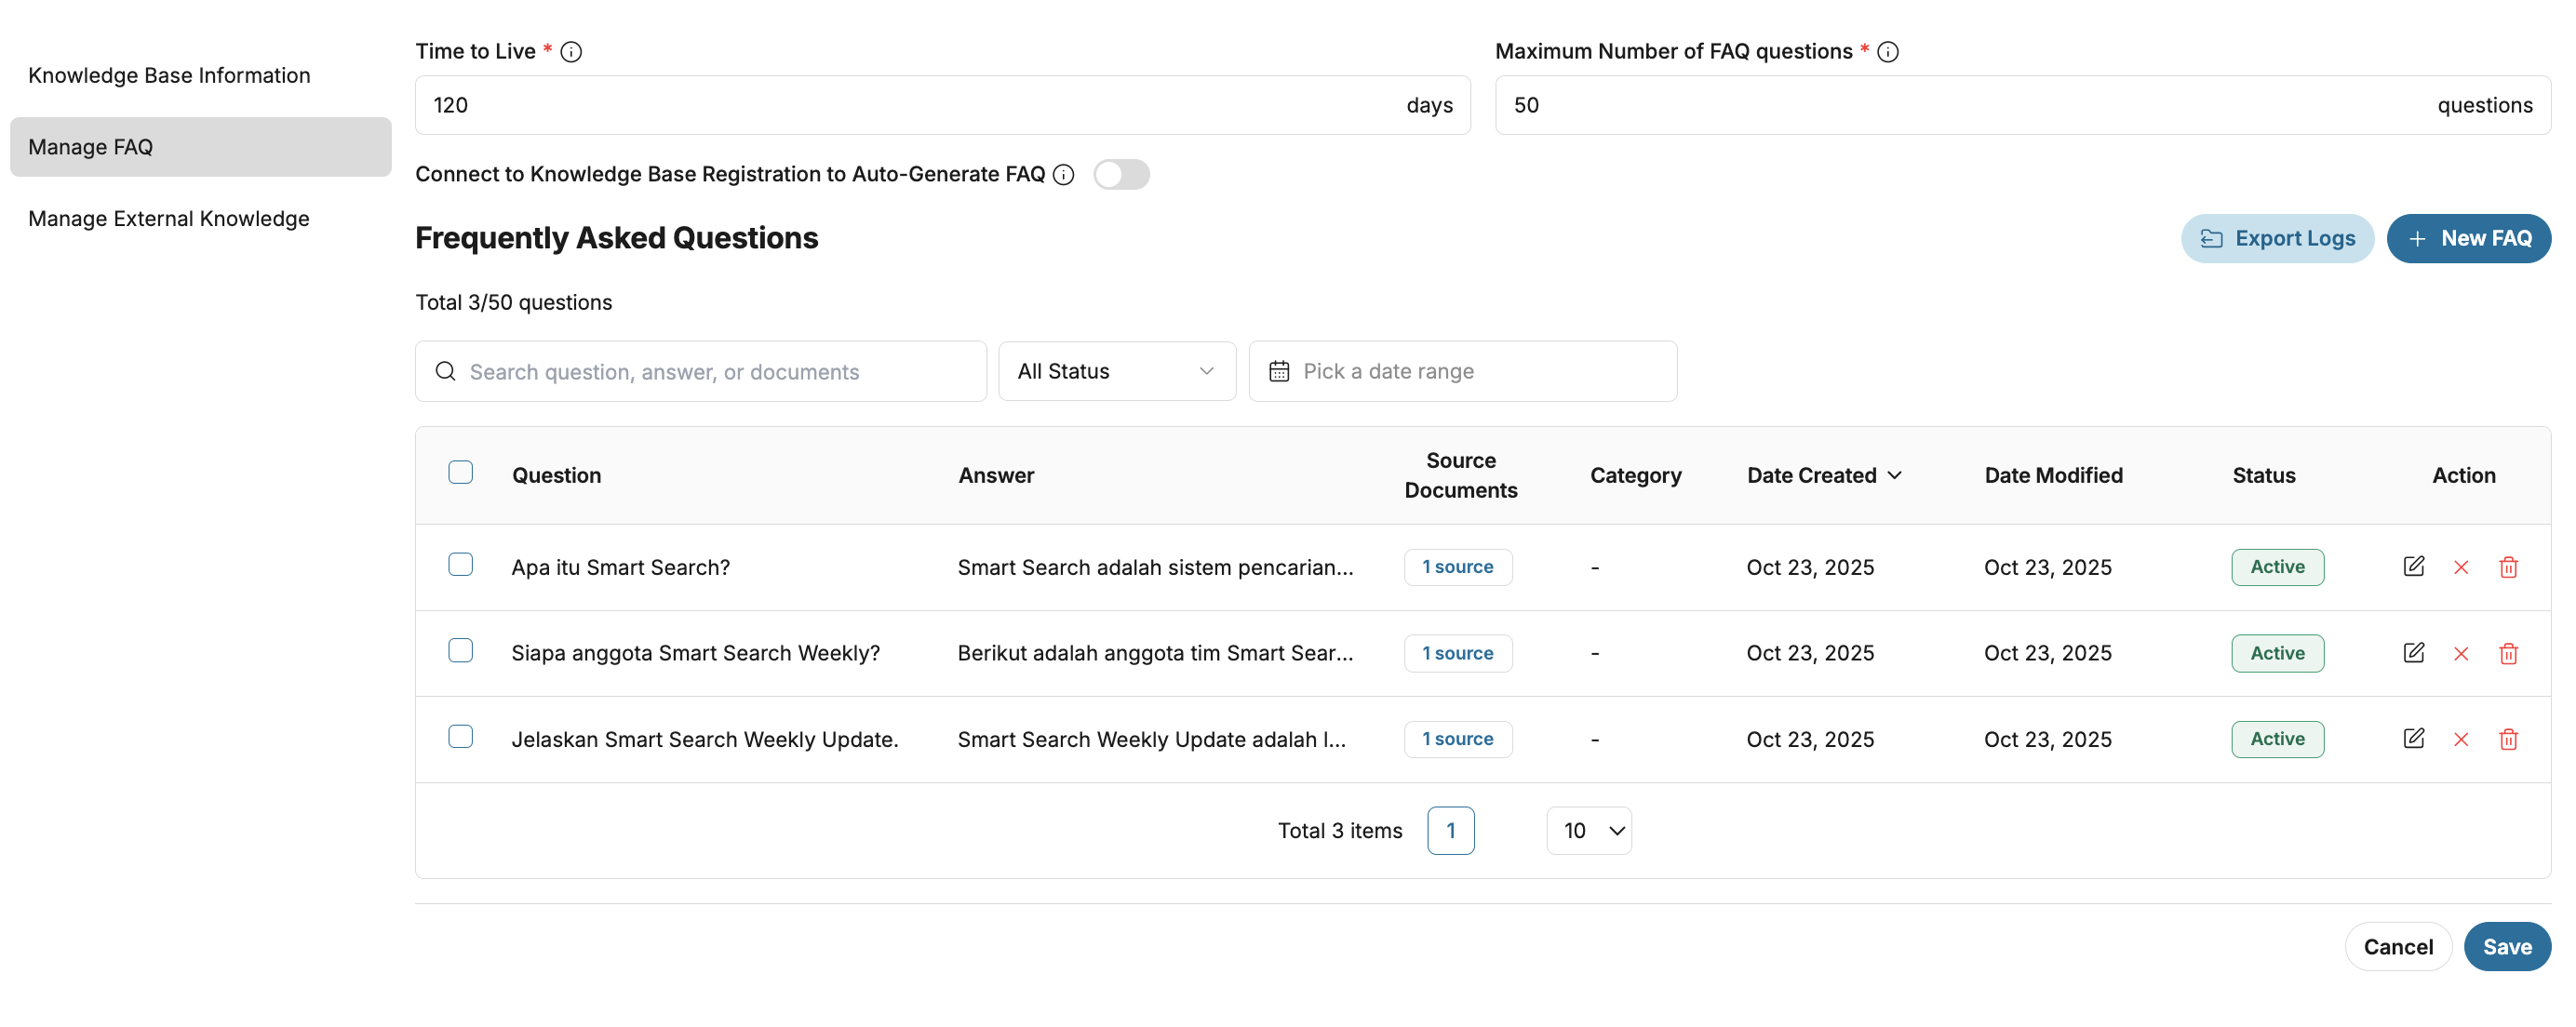Edit 'Jelaskan Smart Search Weekly Update.' row

[x=2413, y=739]
